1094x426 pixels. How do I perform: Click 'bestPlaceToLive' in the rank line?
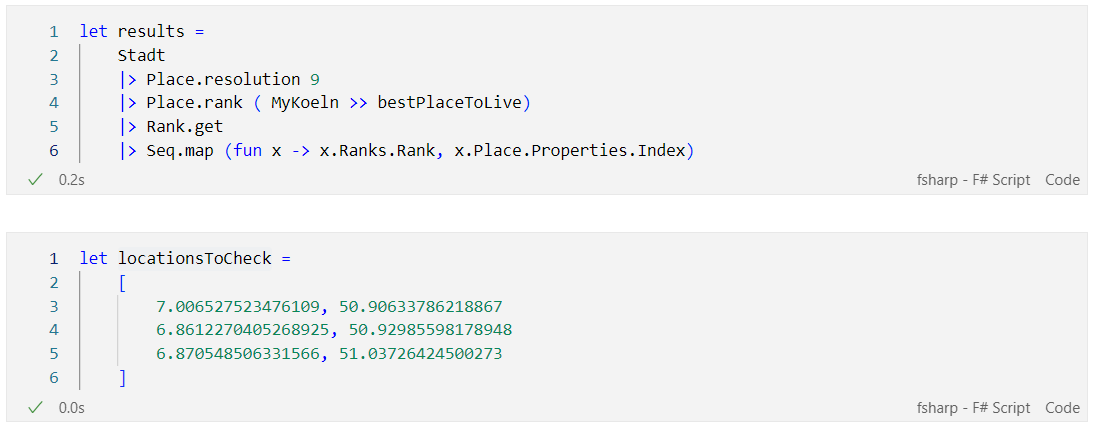(450, 103)
